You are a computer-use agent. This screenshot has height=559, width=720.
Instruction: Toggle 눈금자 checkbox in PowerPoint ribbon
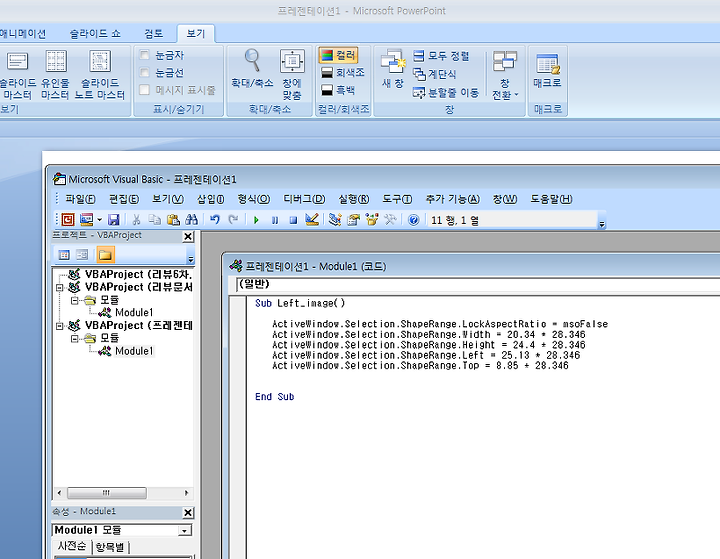pyautogui.click(x=145, y=55)
